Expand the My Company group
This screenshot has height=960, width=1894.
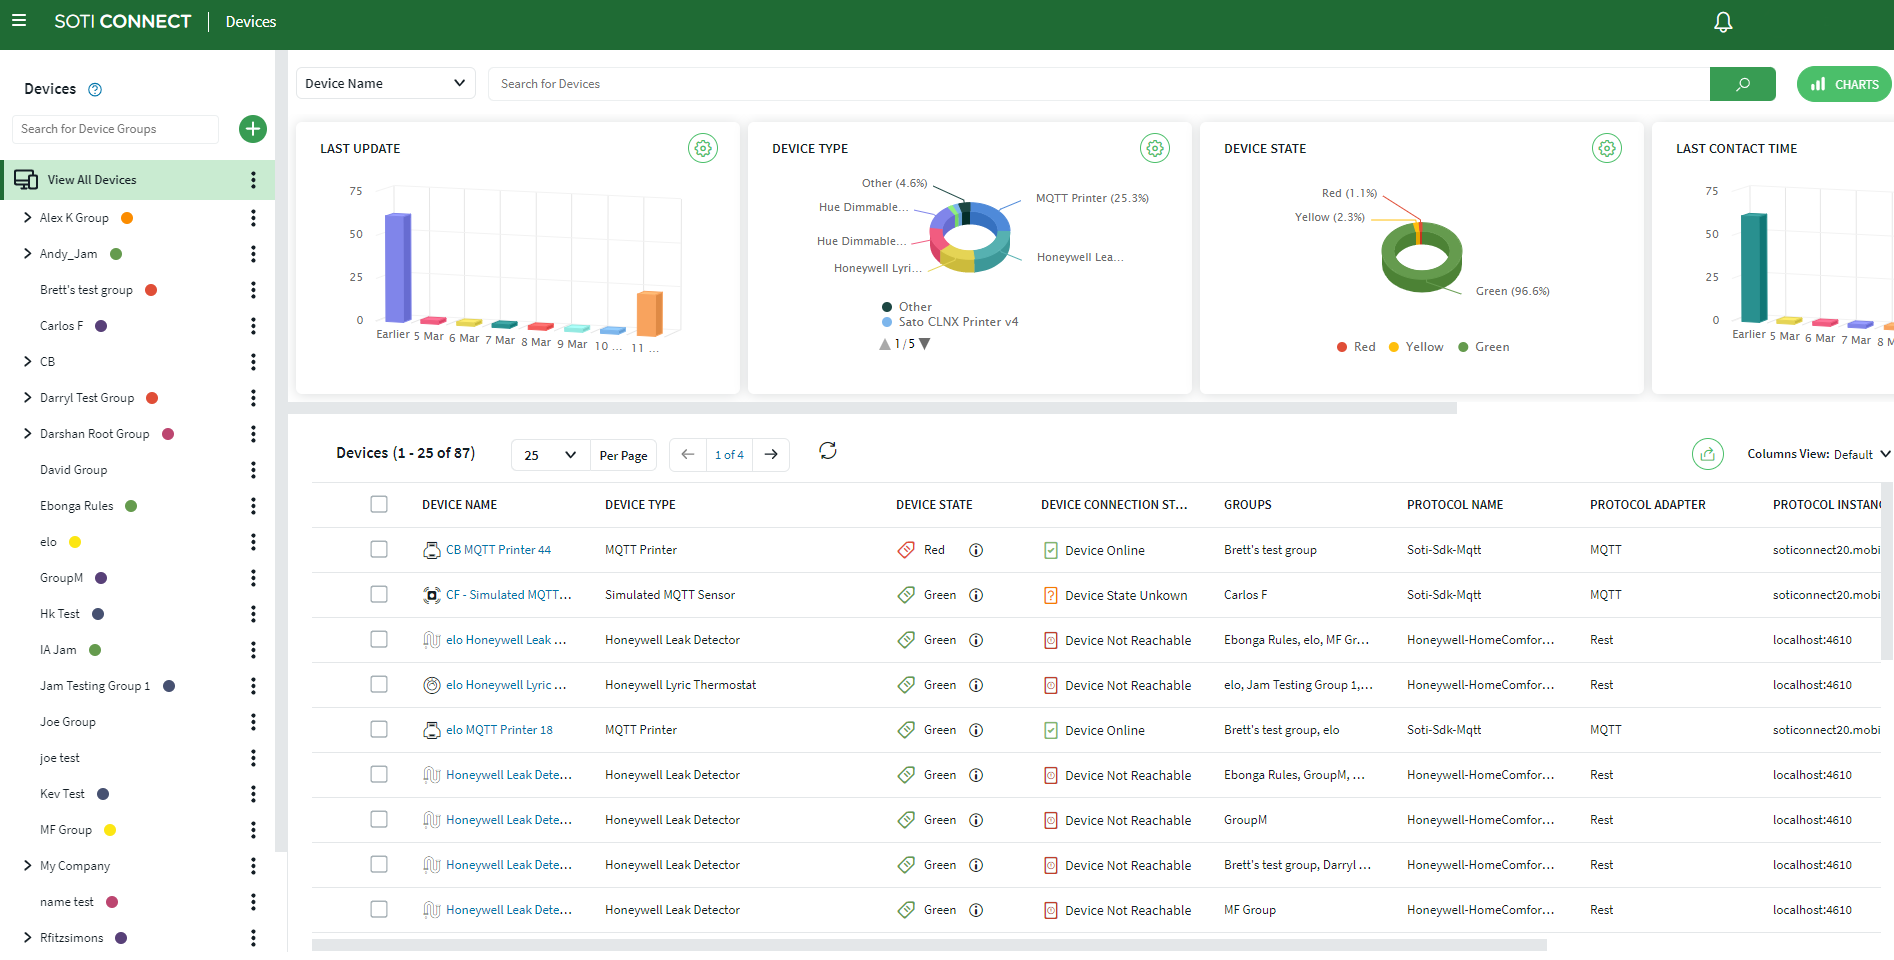(27, 866)
